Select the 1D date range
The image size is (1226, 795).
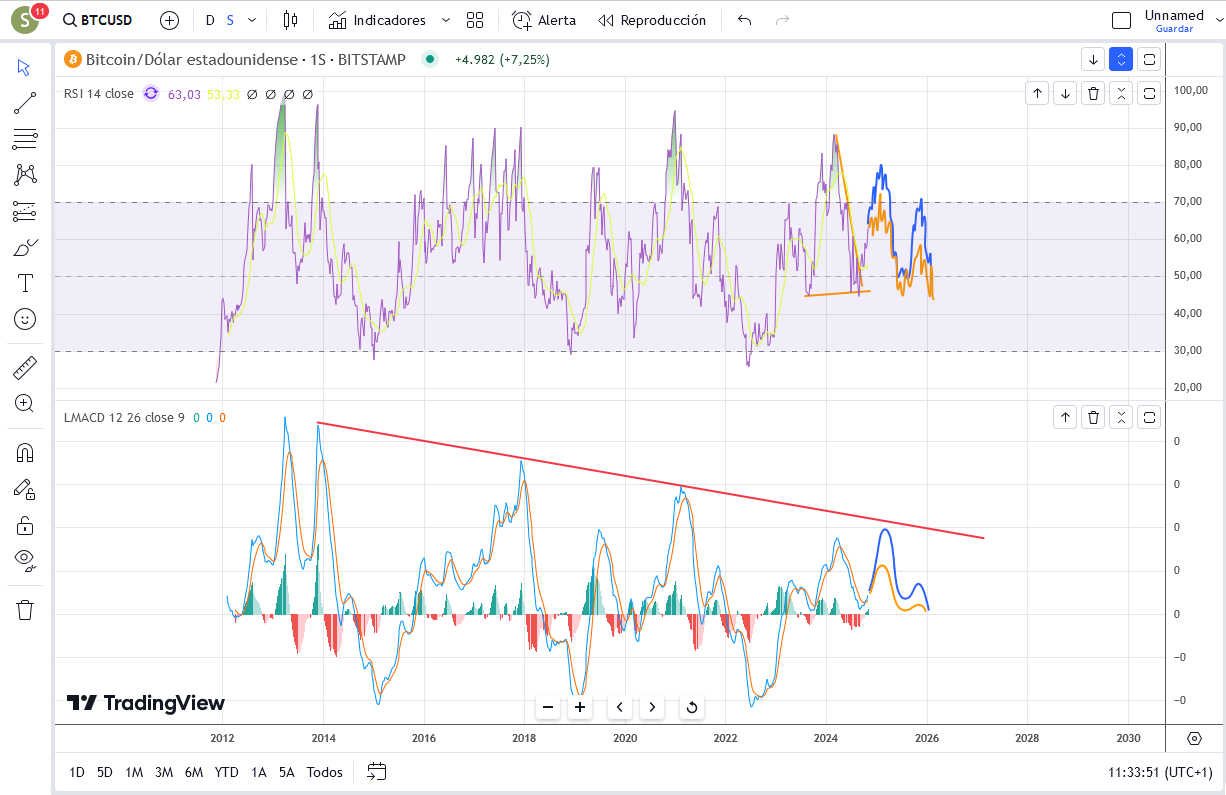click(77, 772)
